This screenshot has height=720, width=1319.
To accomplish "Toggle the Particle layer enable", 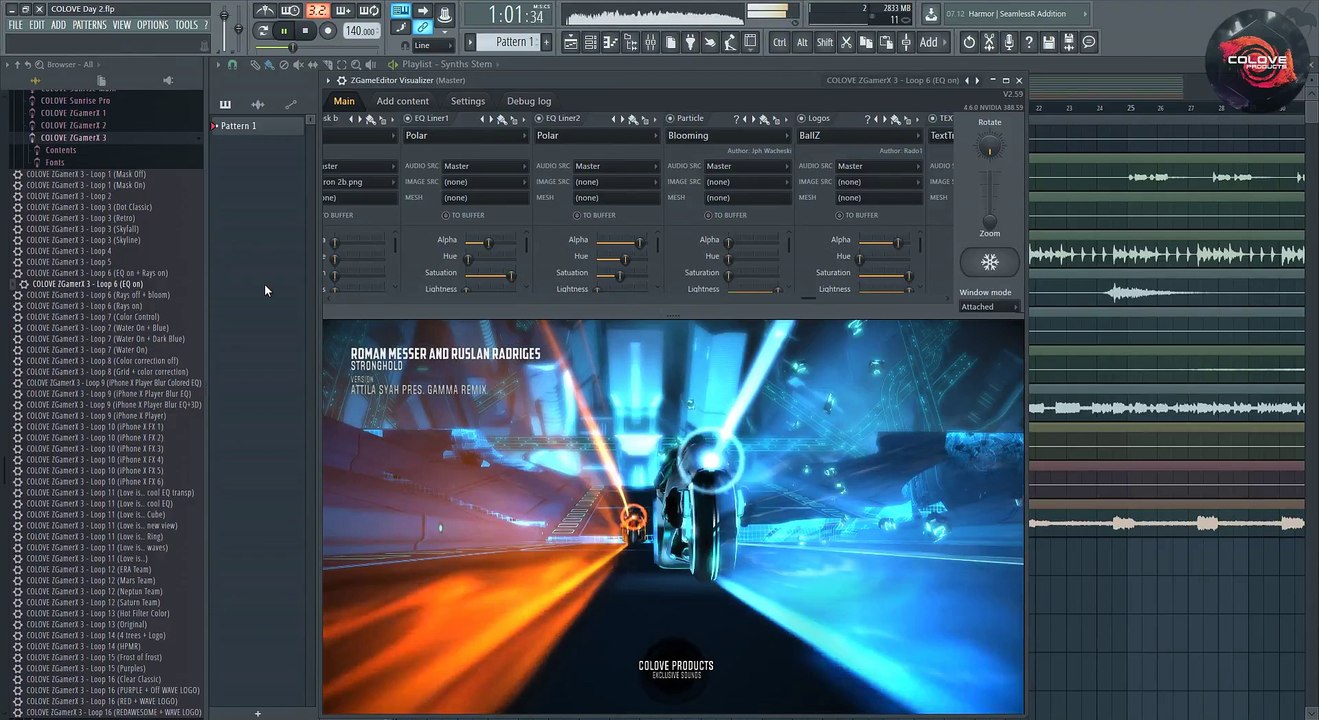I will point(670,118).
